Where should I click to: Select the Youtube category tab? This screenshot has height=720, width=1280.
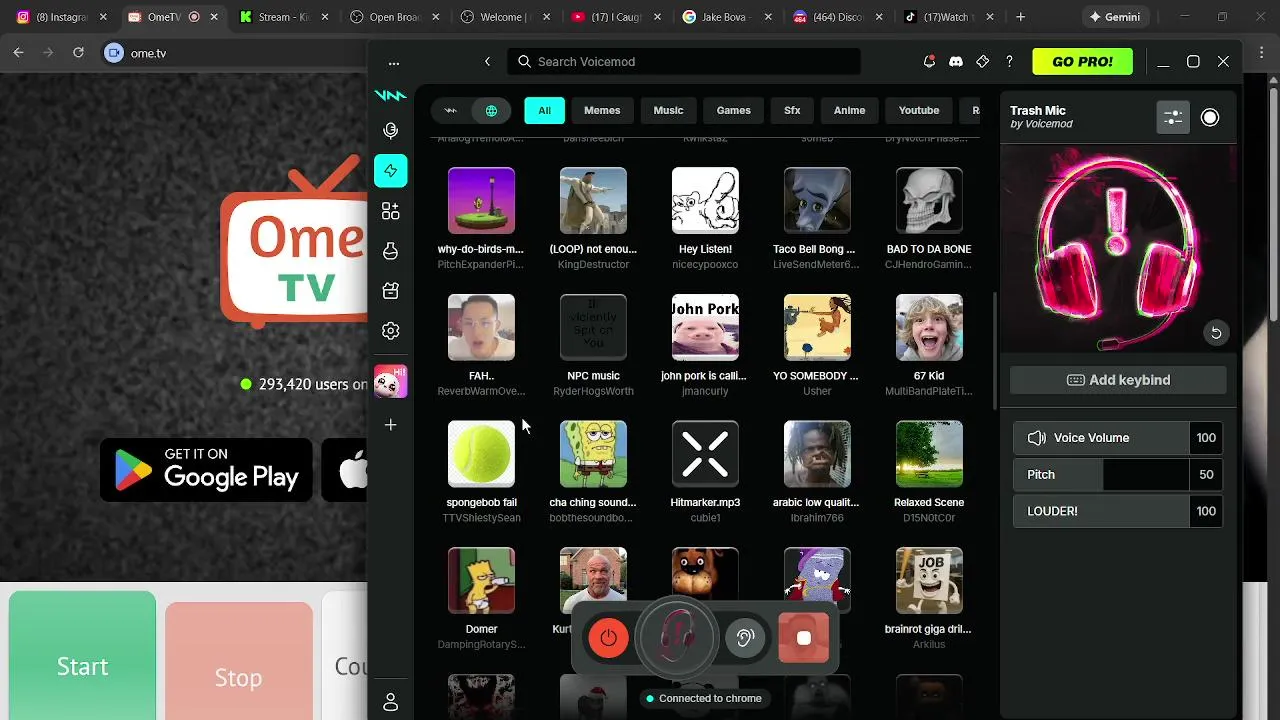pyautogui.click(x=919, y=110)
